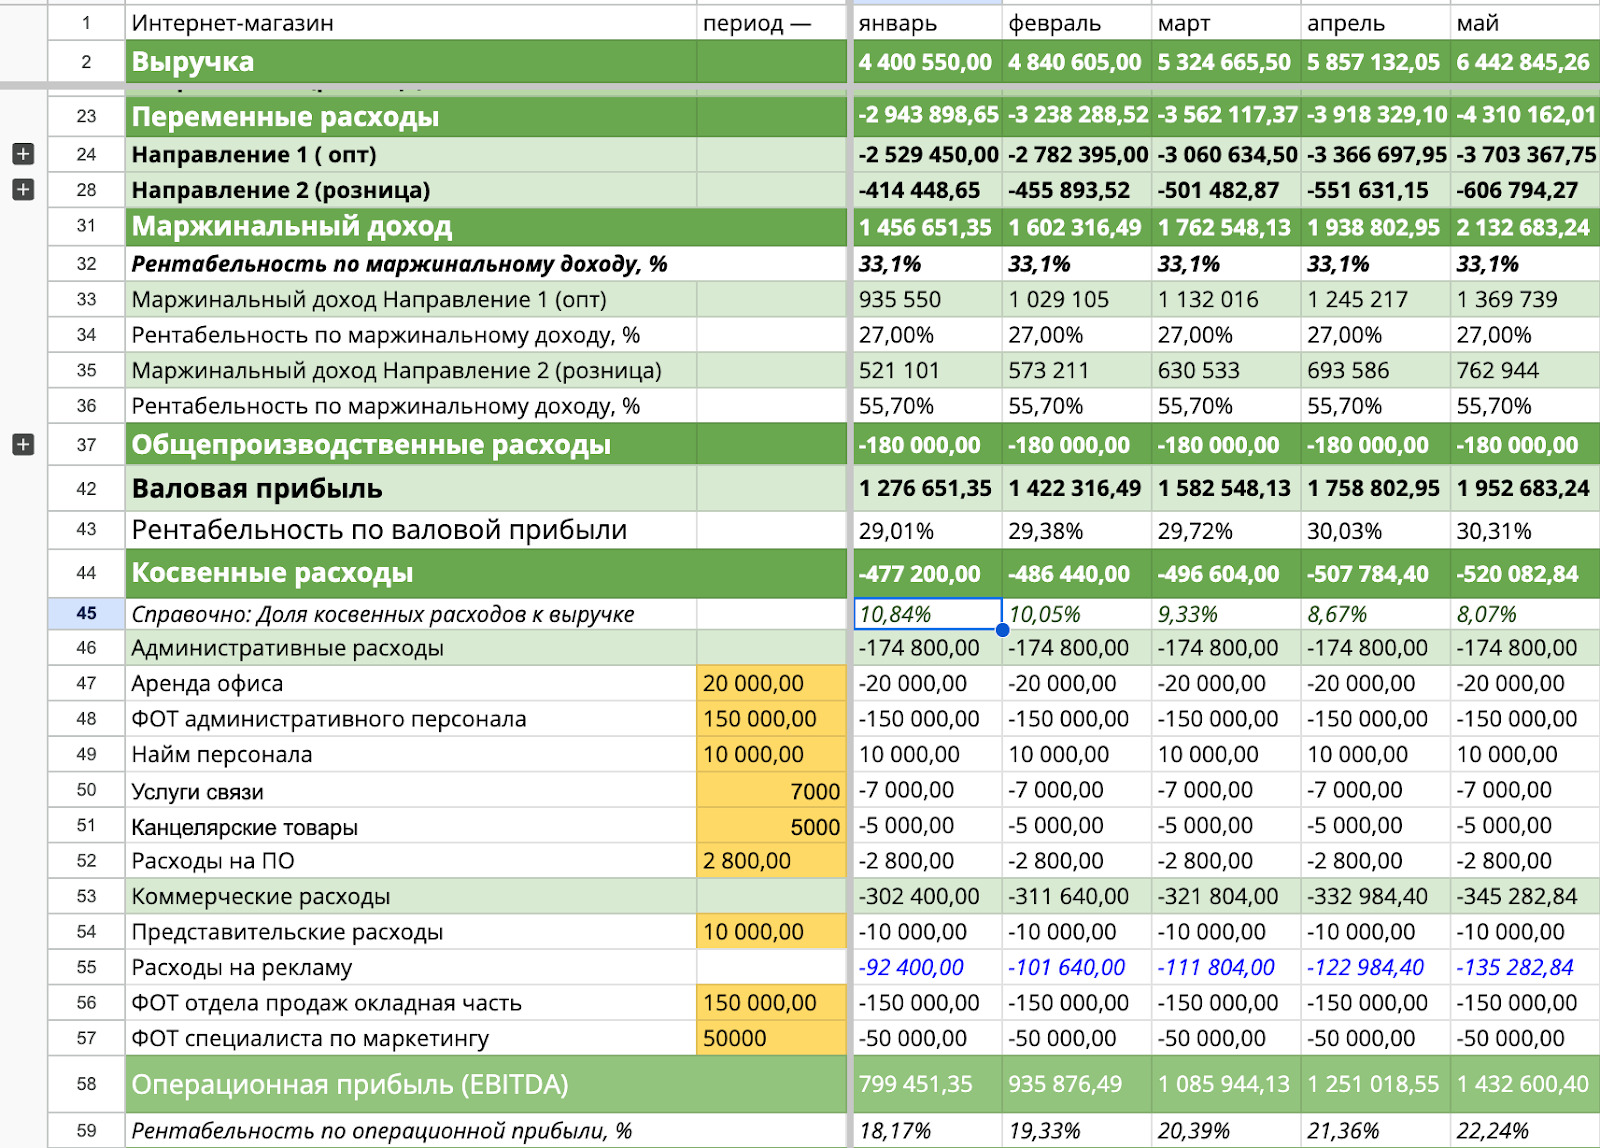Expand the grouped rows at row 28
The image size is (1600, 1148).
tap(23, 189)
